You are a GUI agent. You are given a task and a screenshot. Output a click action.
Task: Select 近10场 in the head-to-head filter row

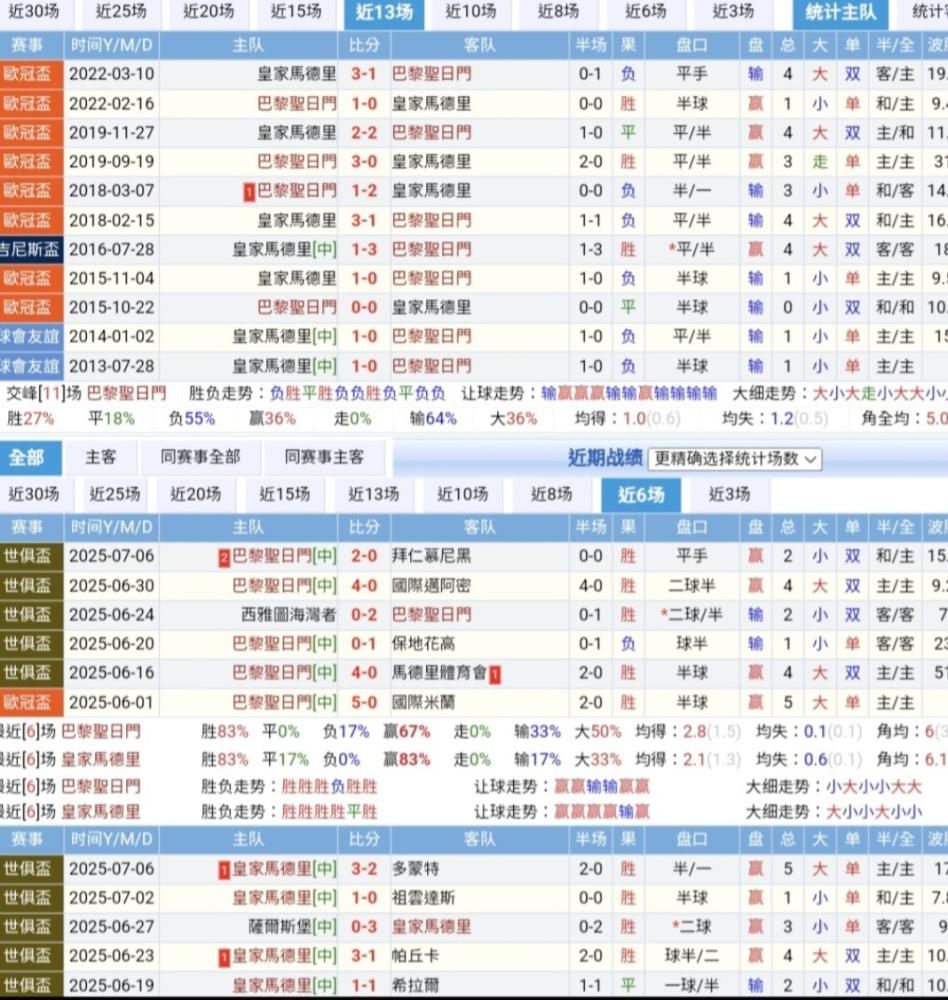tap(471, 11)
